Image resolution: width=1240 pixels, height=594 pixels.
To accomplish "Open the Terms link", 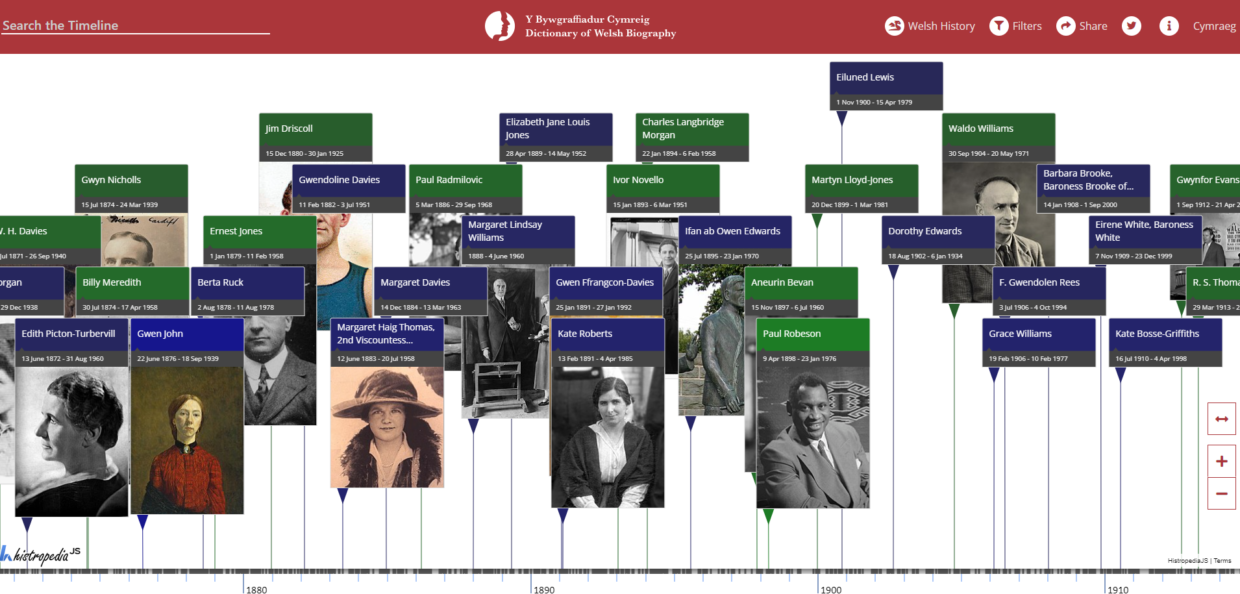I will [x=1223, y=561].
